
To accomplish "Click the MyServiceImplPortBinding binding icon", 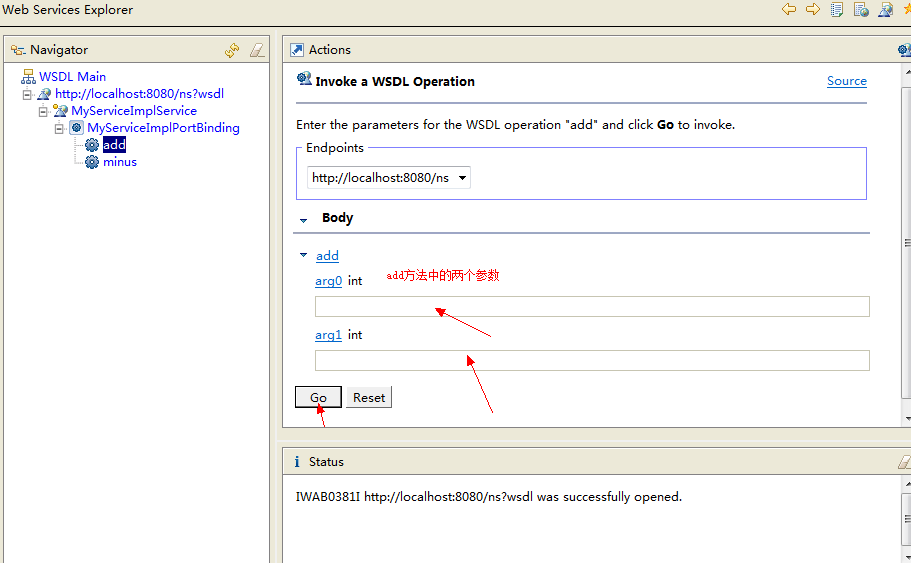I will [76, 127].
